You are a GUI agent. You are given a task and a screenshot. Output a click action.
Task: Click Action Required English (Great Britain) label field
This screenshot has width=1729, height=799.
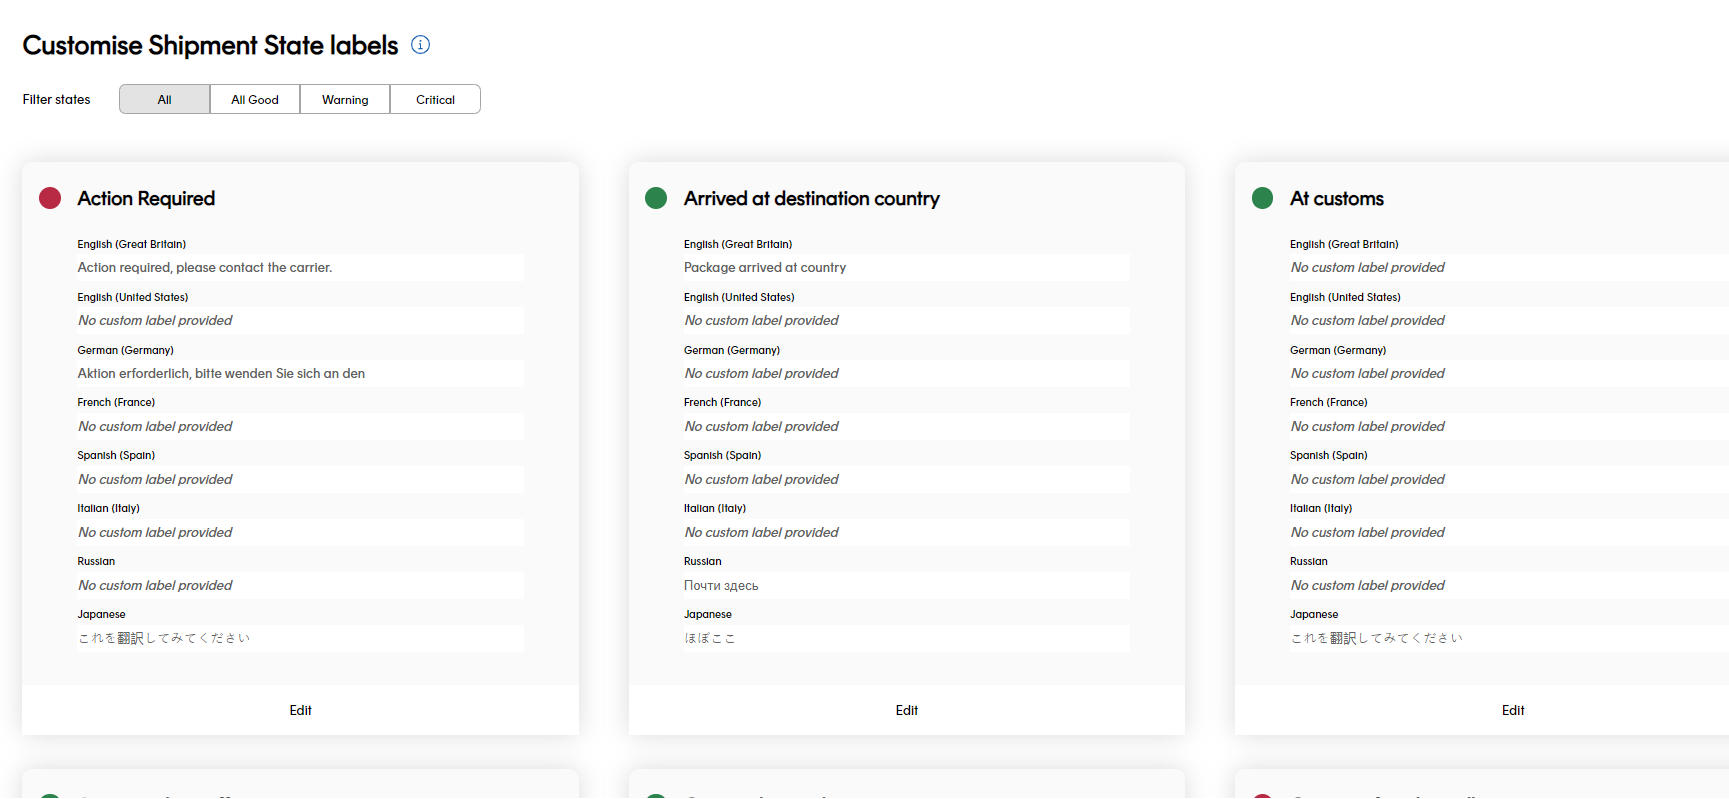point(300,268)
